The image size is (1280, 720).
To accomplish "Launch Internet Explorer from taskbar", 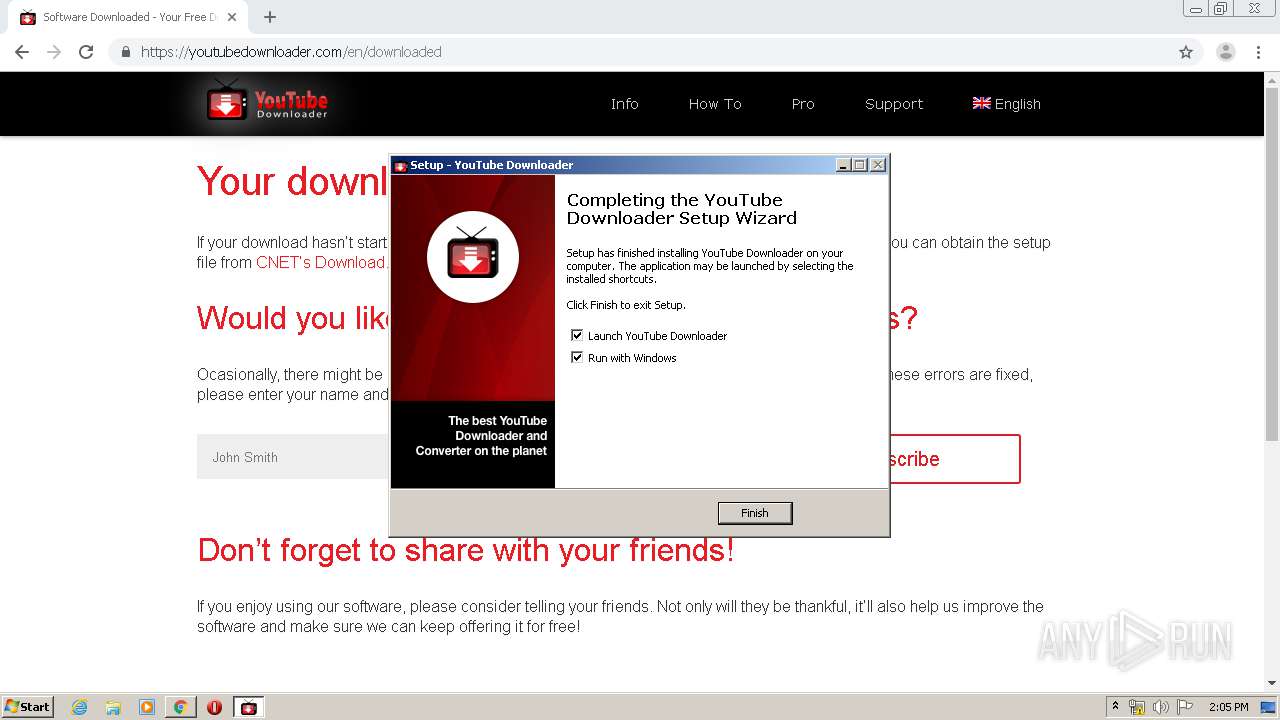I will (80, 707).
